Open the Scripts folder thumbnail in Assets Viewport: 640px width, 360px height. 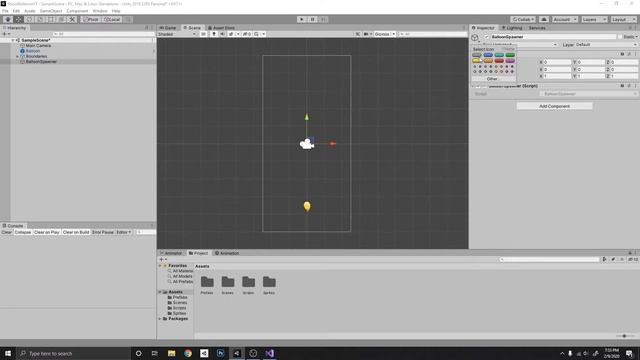[248, 284]
